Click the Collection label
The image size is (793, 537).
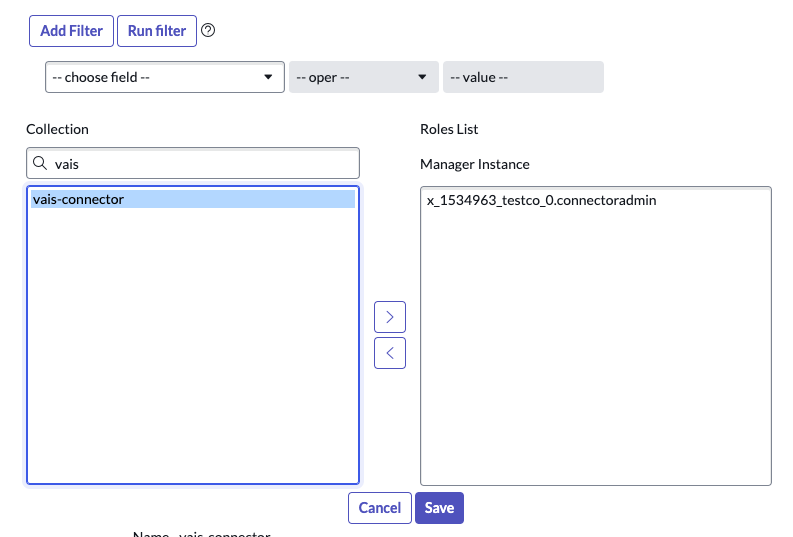coord(57,129)
